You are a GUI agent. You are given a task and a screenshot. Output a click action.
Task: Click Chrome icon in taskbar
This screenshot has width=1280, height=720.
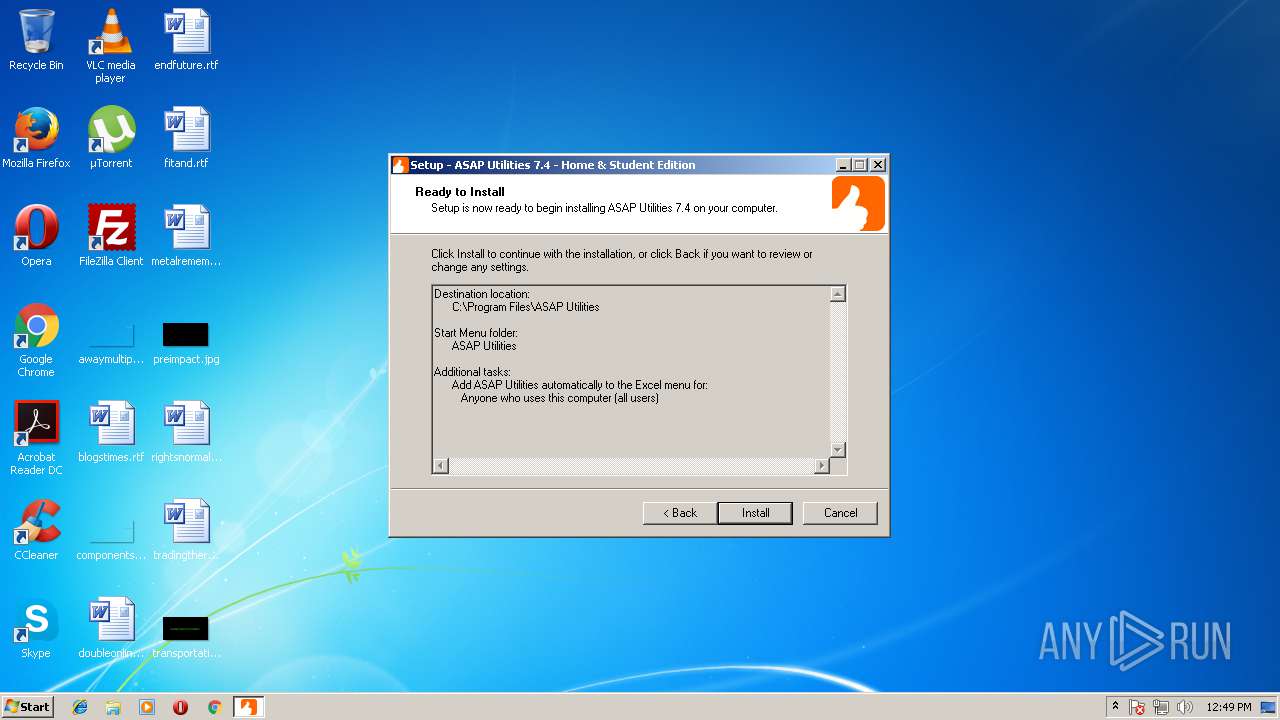[x=214, y=707]
